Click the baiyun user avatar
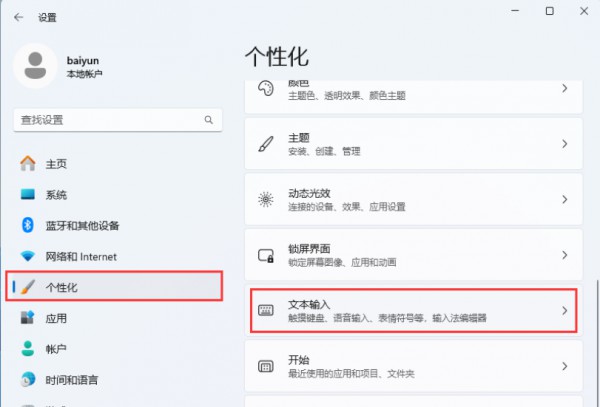Viewport: 600px width, 407px height. click(36, 66)
